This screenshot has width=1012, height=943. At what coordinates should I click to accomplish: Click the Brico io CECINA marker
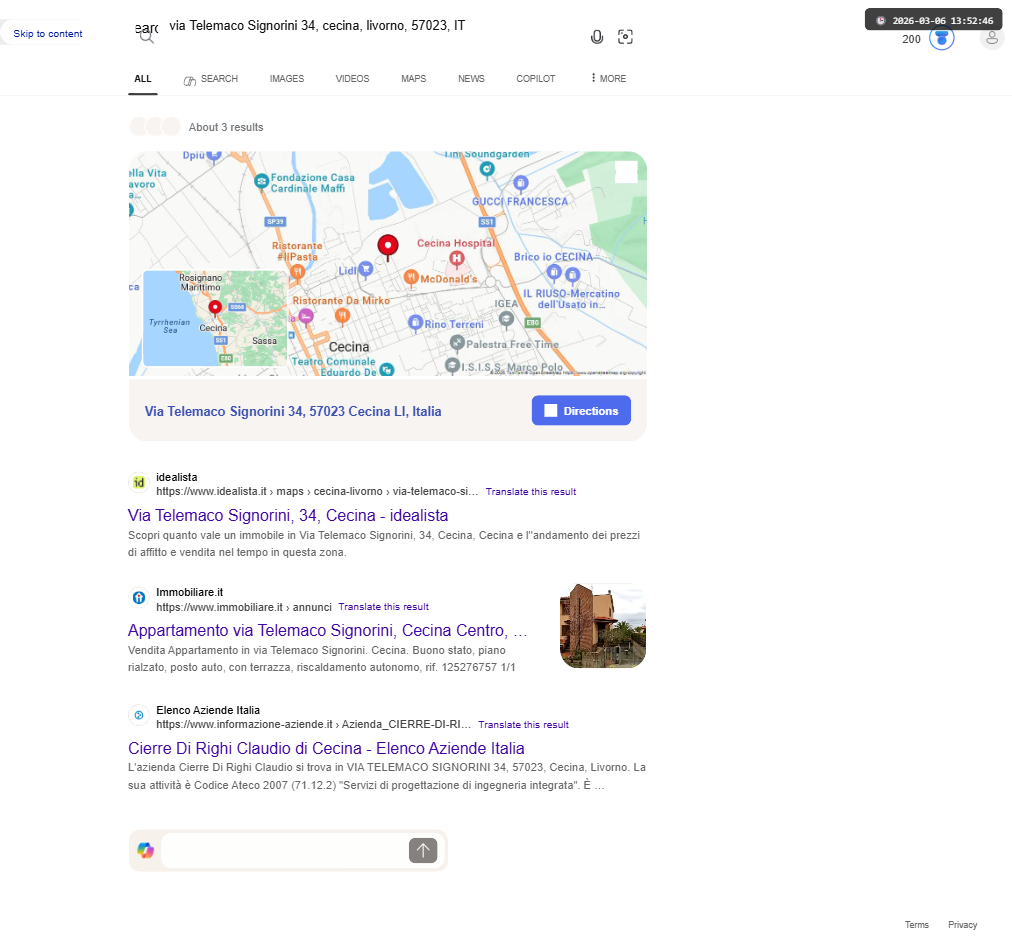pos(554,272)
